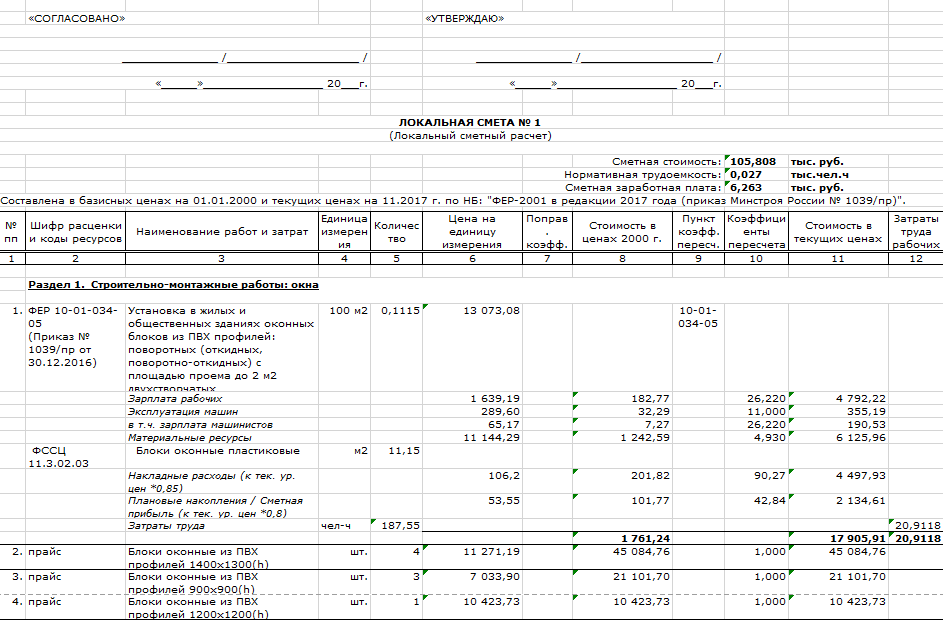The image size is (943, 620).
Task: Click the Сметная заработная плата value 6,263
Action: [747, 187]
